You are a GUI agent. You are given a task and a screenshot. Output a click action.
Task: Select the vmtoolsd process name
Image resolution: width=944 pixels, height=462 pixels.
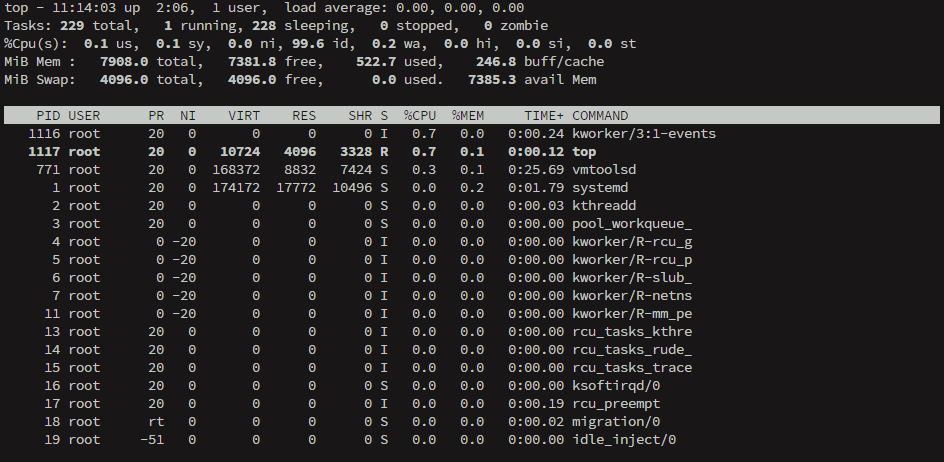point(604,170)
